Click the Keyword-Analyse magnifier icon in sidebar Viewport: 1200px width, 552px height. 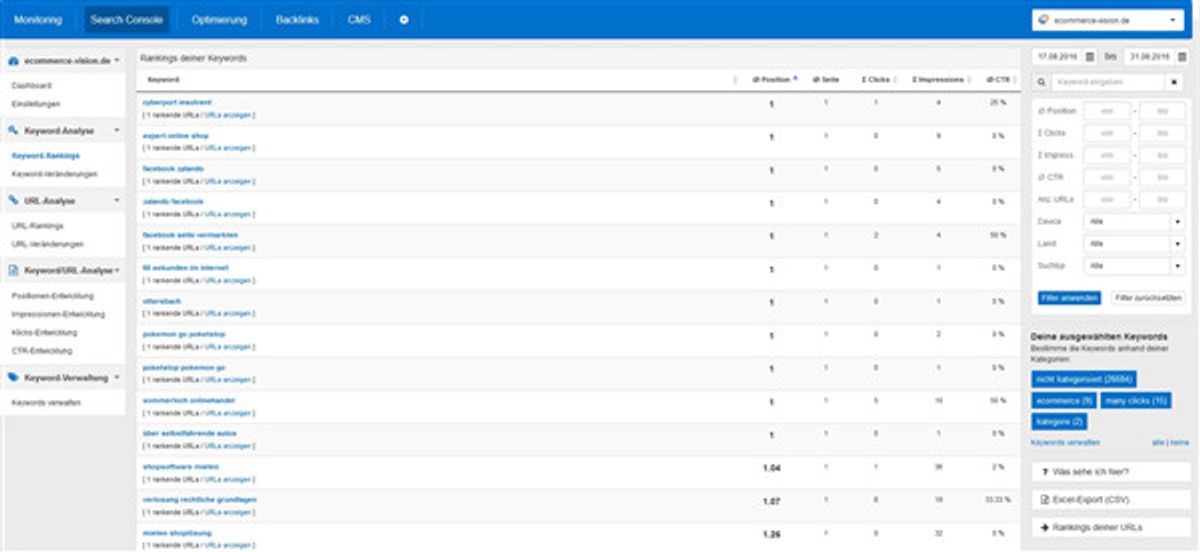point(14,130)
